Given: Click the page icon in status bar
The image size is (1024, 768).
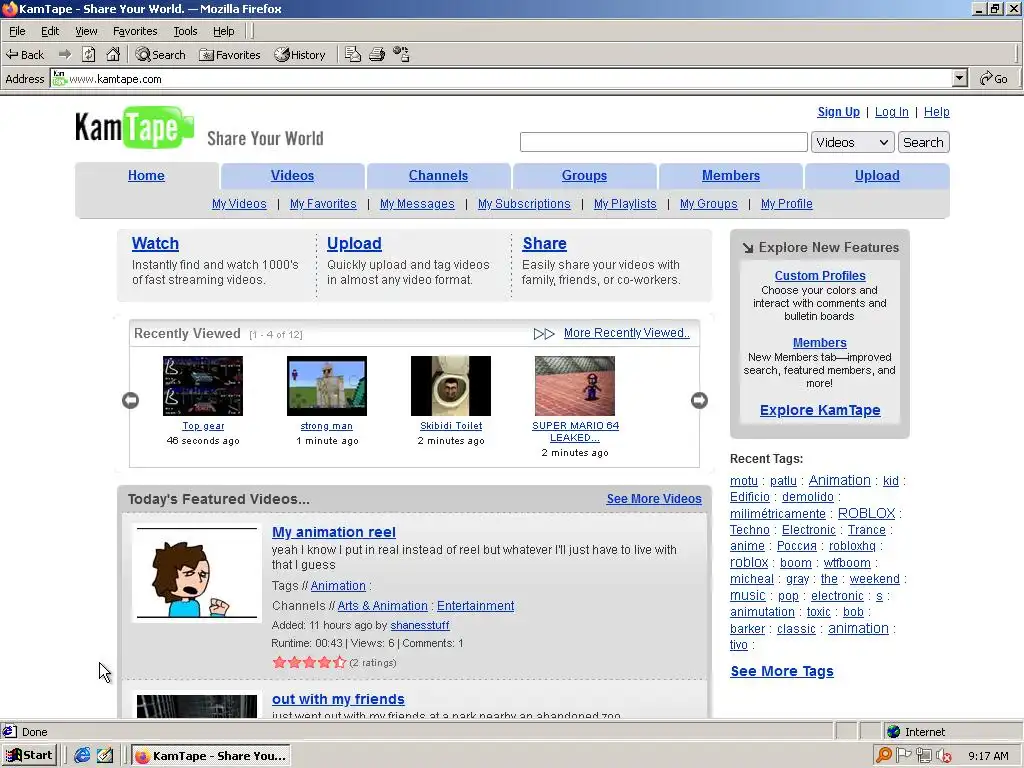Looking at the screenshot, I should click(9, 731).
